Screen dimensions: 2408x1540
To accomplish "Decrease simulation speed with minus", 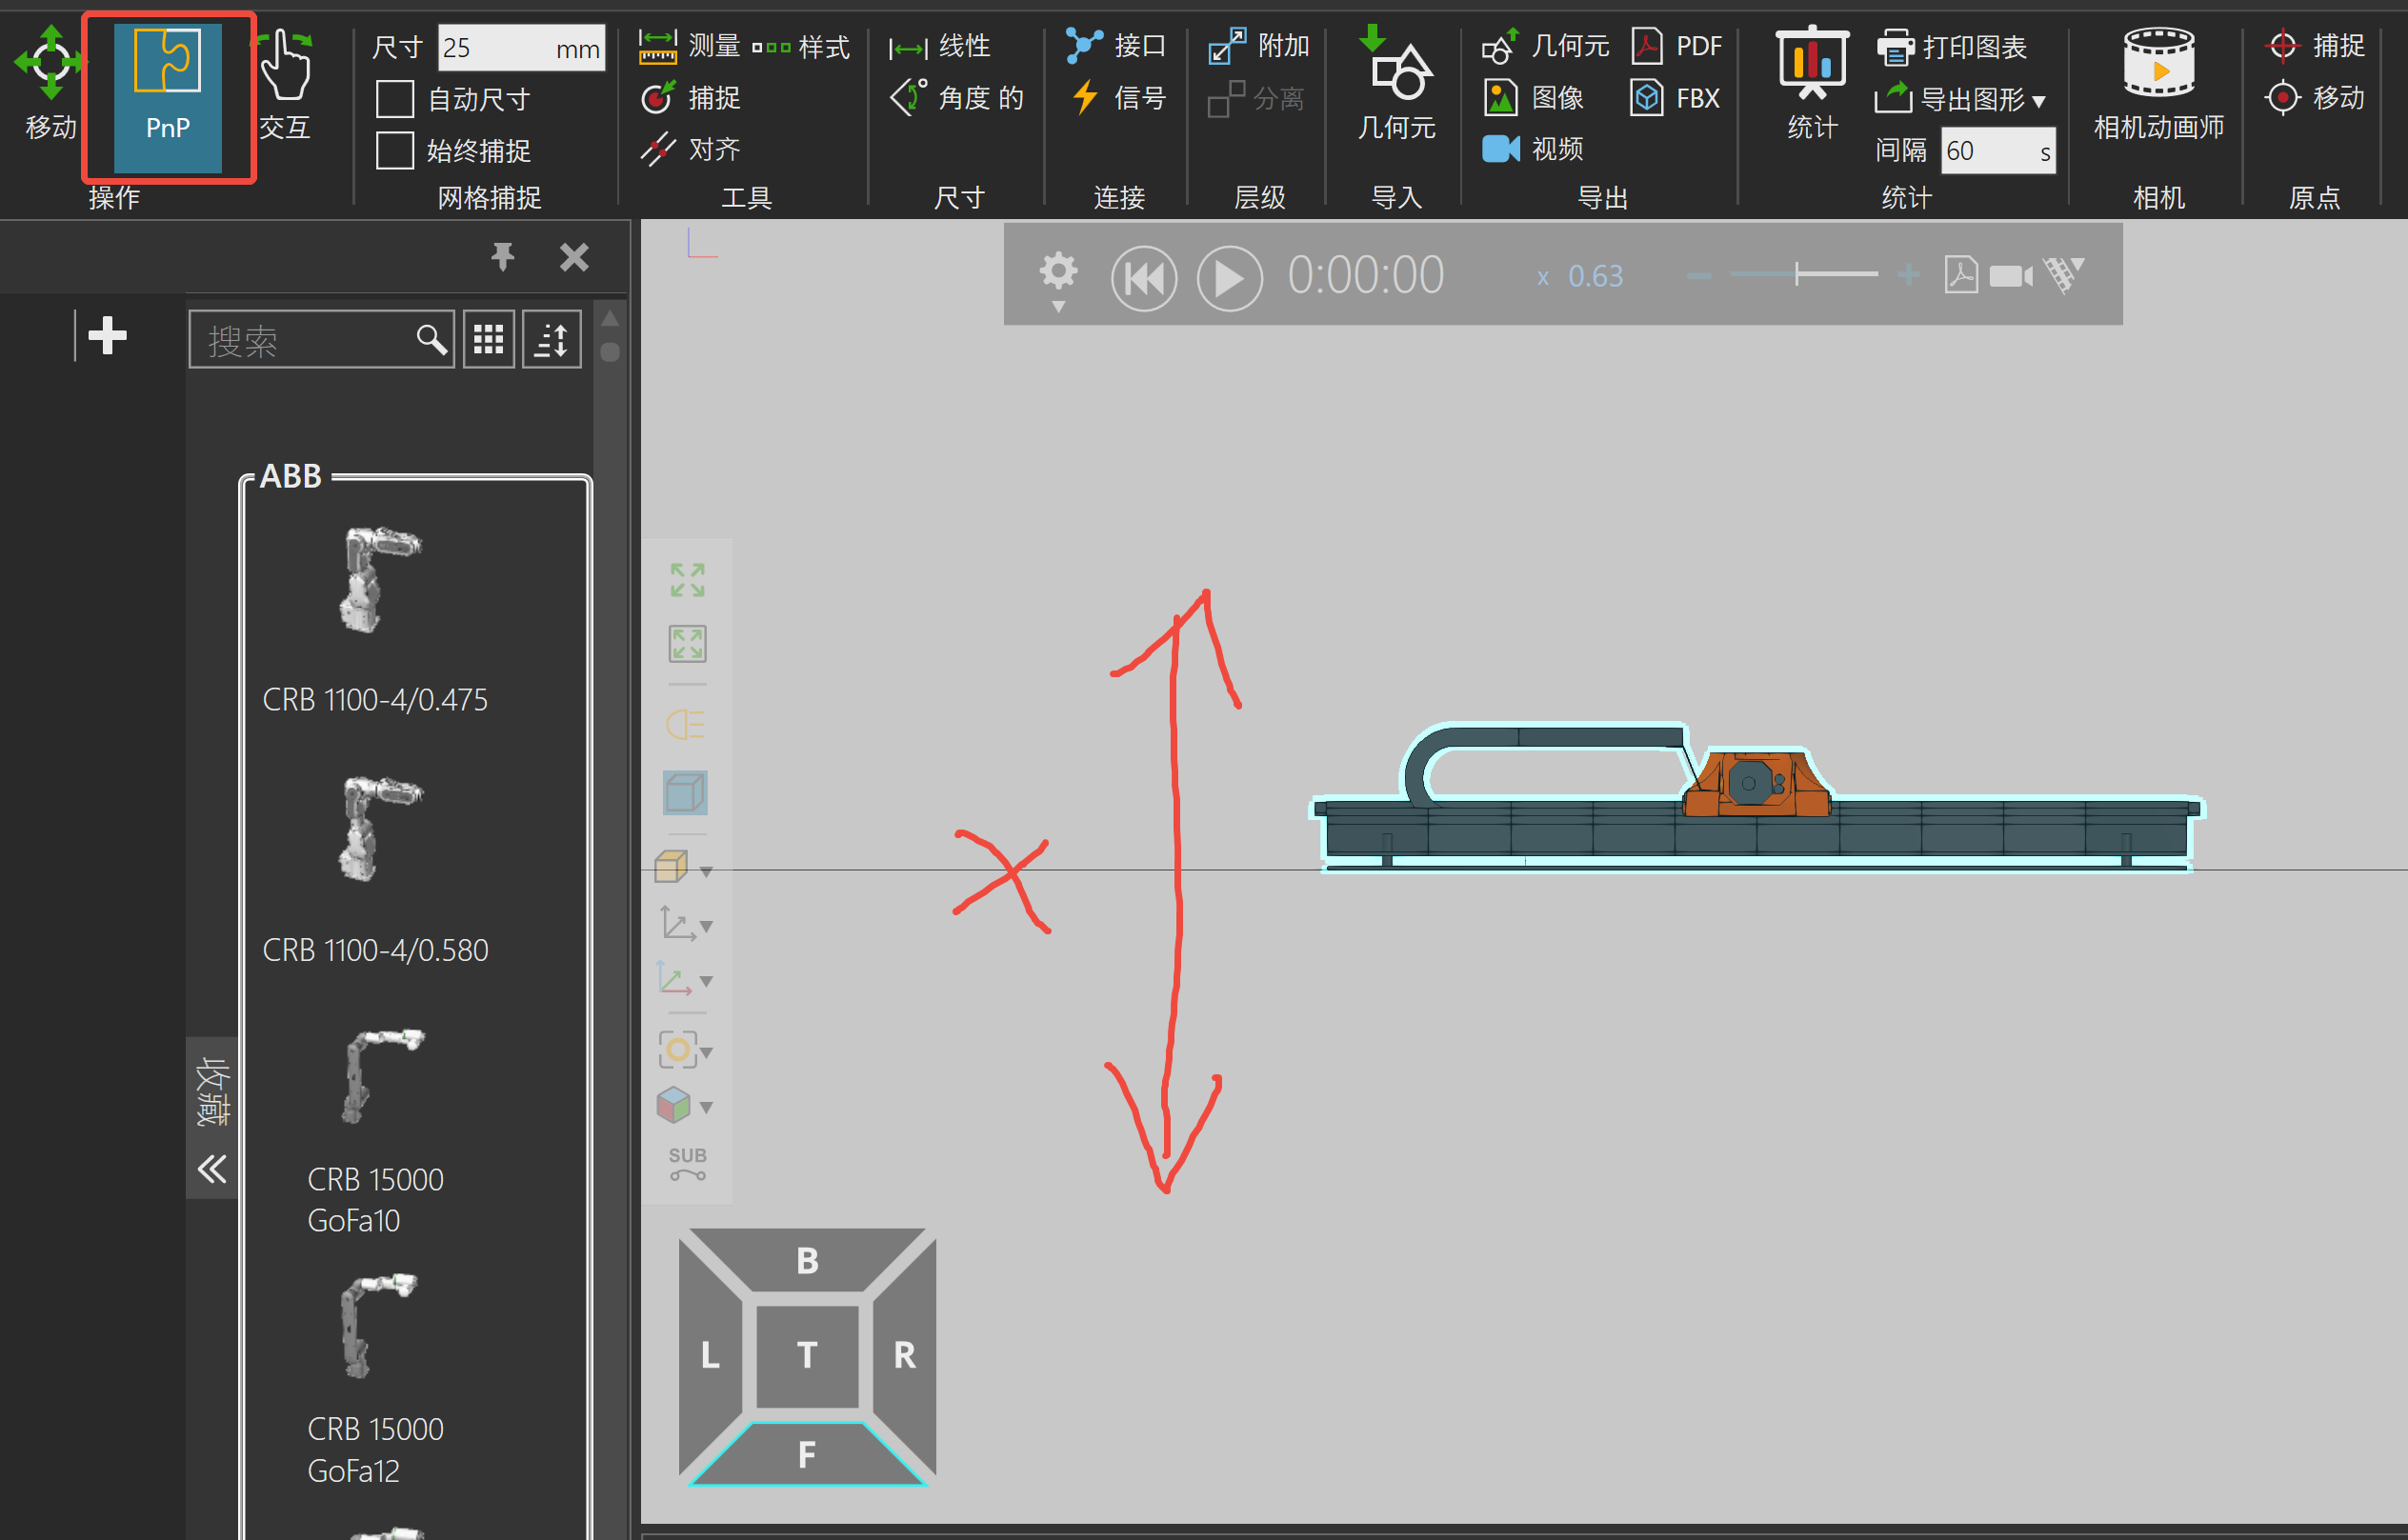I will click(x=1698, y=275).
